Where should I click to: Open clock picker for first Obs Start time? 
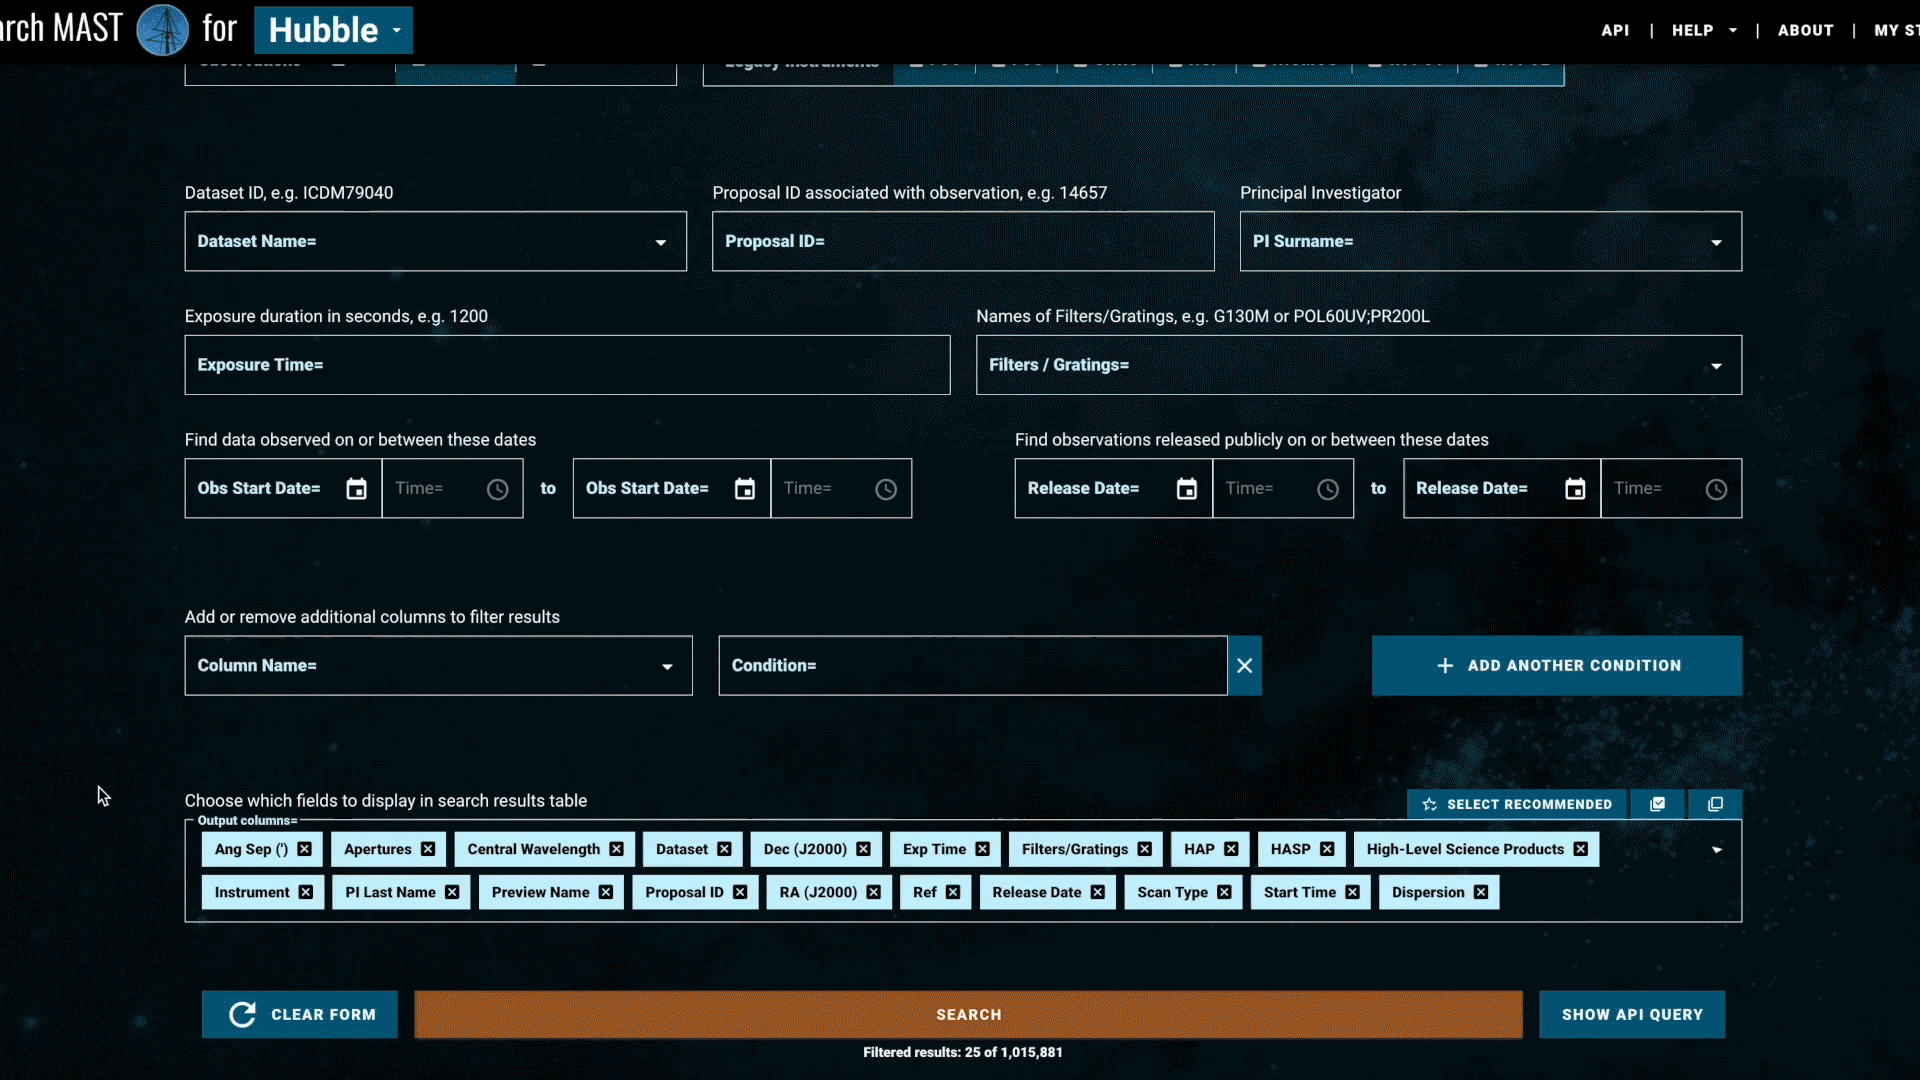click(497, 489)
